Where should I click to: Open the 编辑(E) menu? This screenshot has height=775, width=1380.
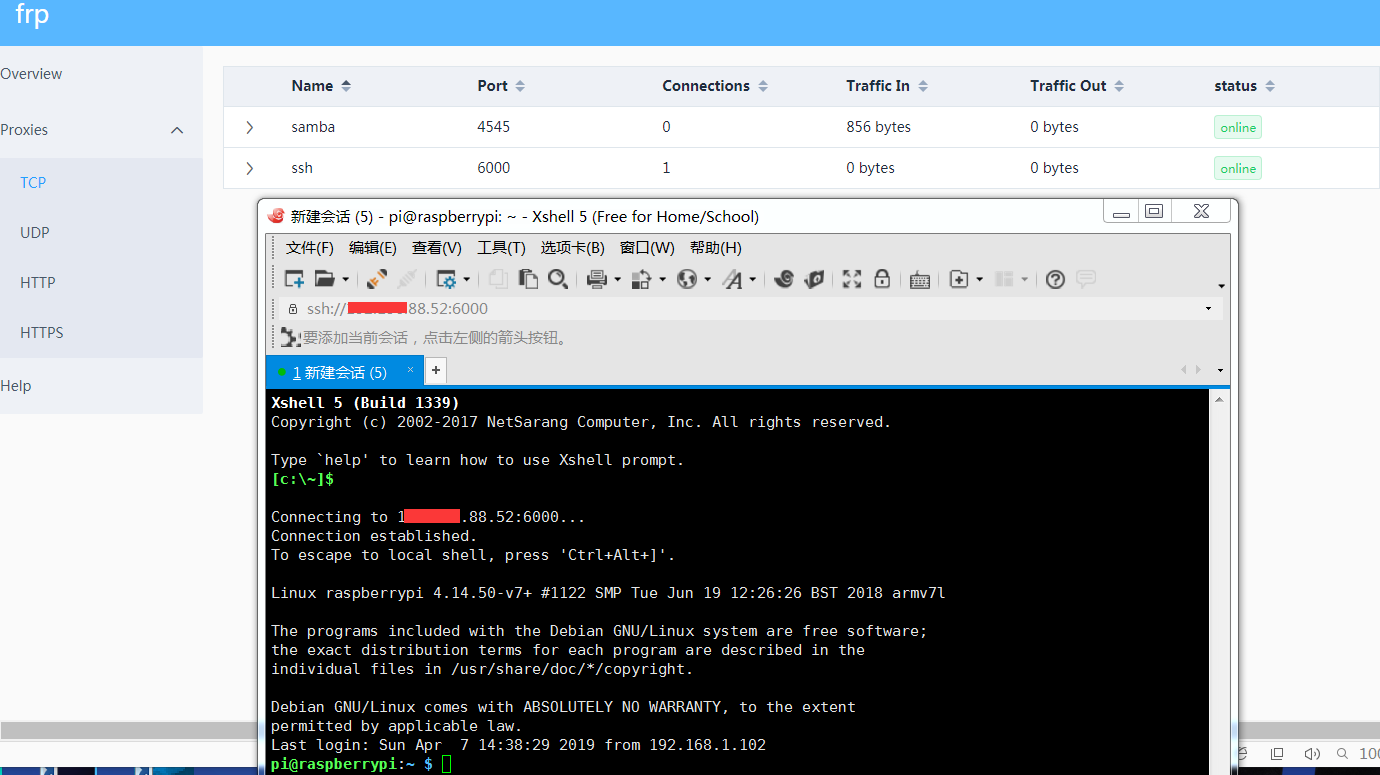coord(373,247)
